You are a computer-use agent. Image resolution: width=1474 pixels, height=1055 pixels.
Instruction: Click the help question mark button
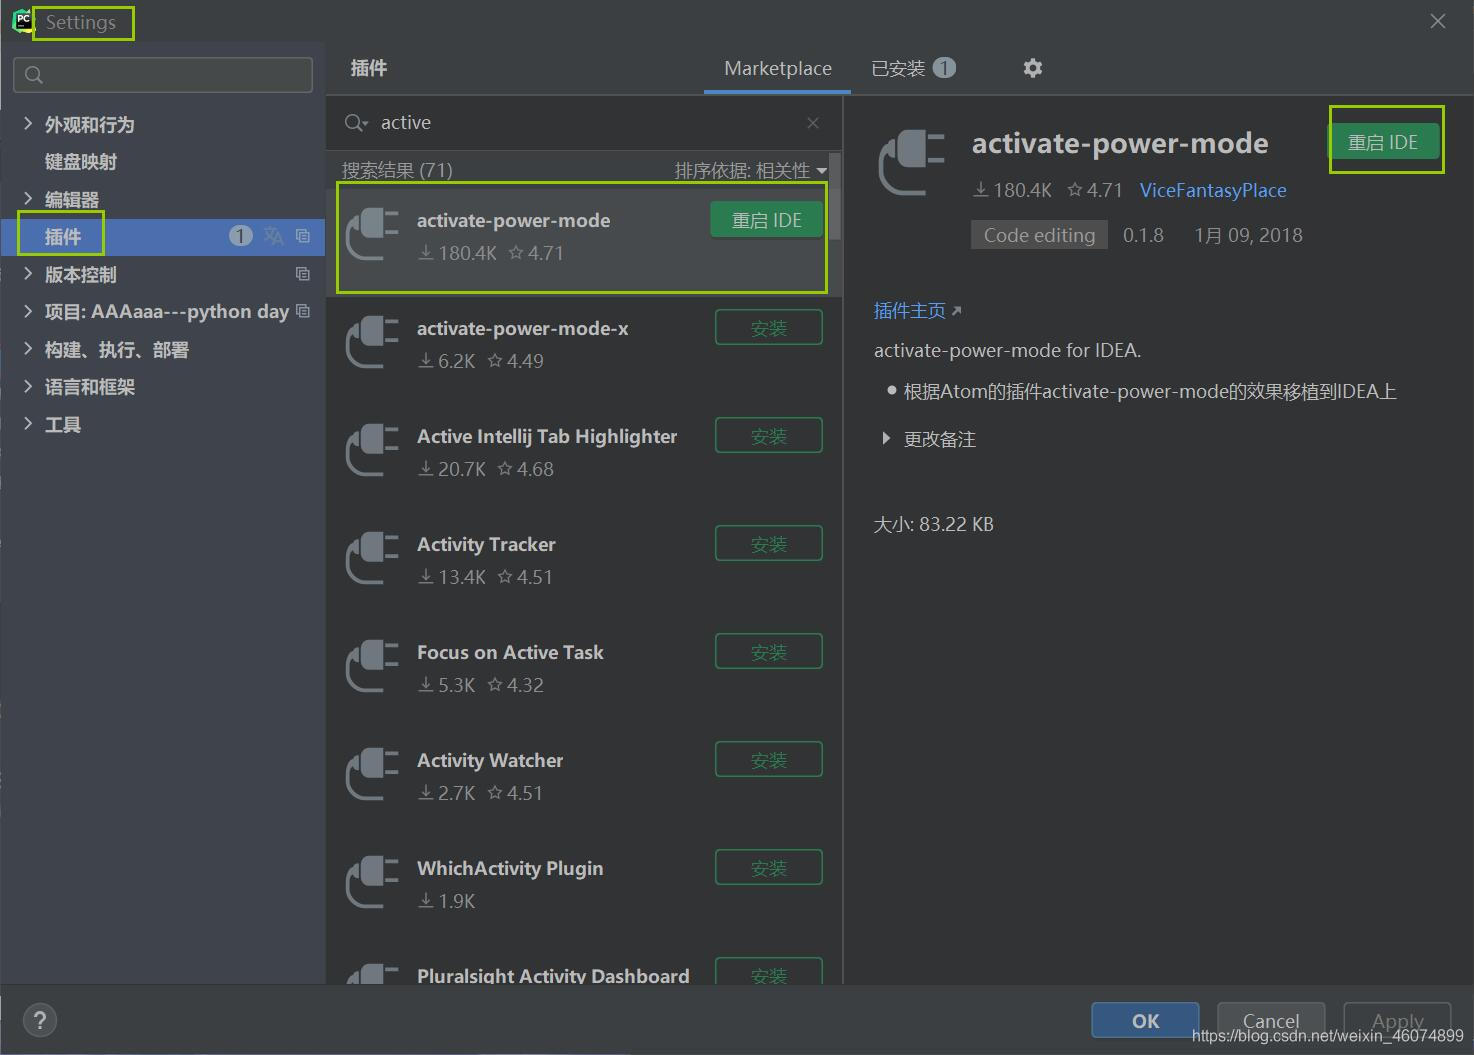(39, 1020)
